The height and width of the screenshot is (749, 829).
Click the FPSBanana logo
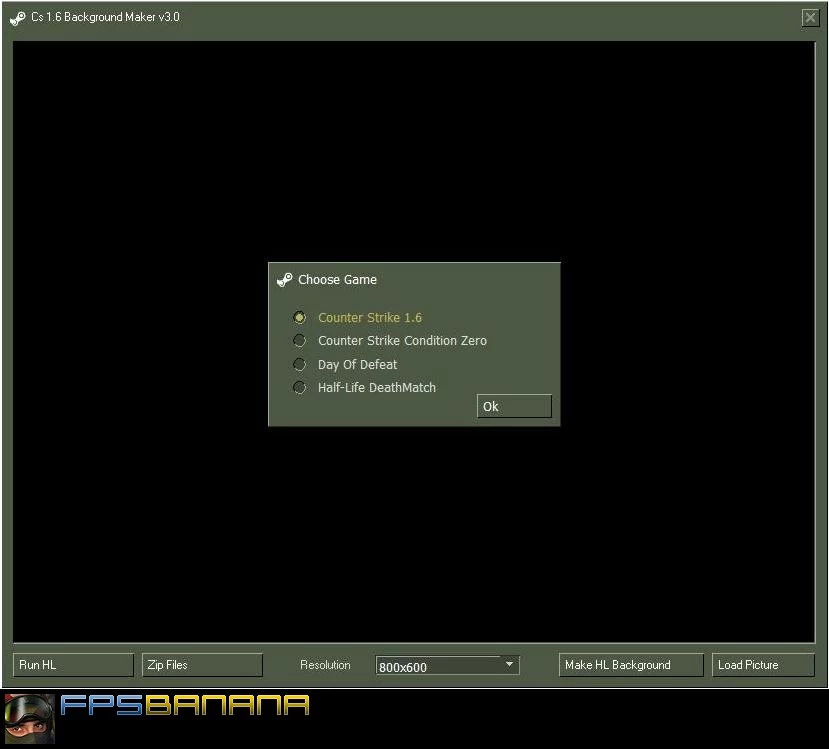[184, 706]
